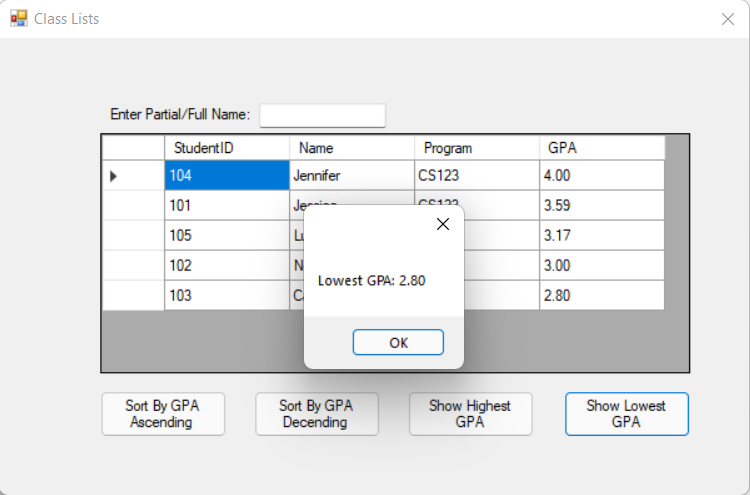Select the StudentID 105 cell
Image resolution: width=750 pixels, height=495 pixels.
pos(227,236)
